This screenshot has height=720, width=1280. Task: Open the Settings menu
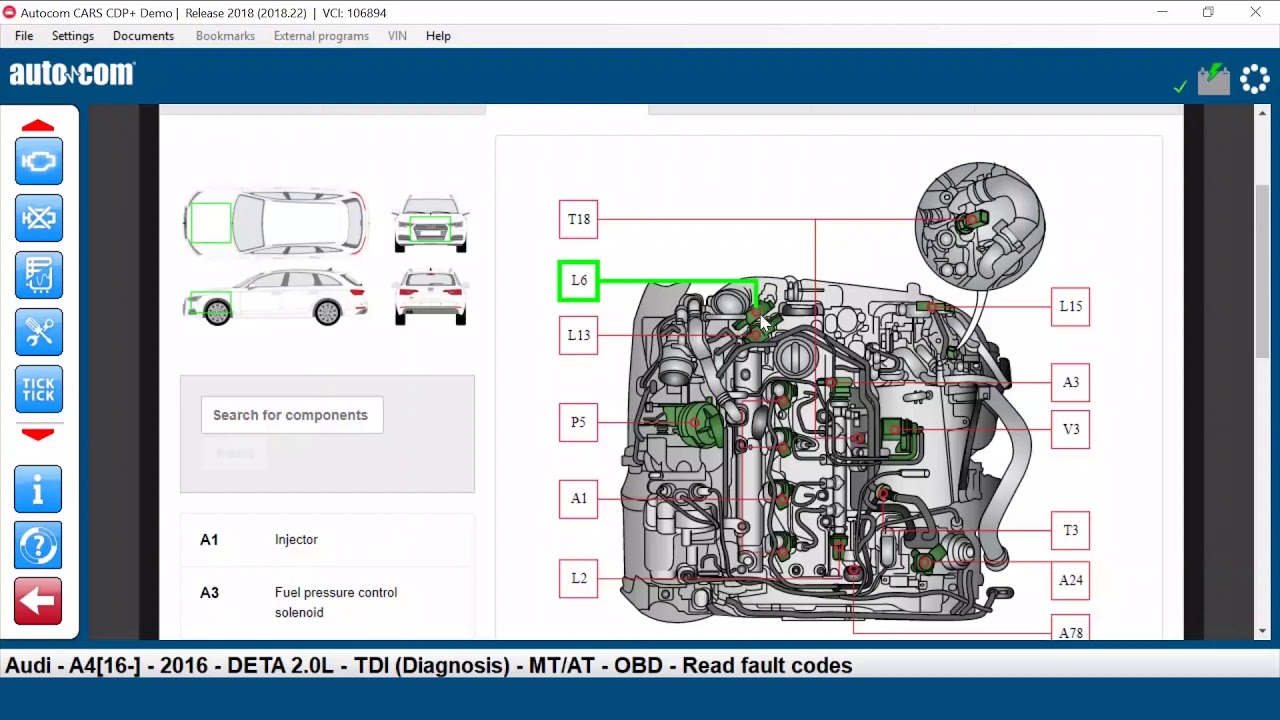(73, 36)
